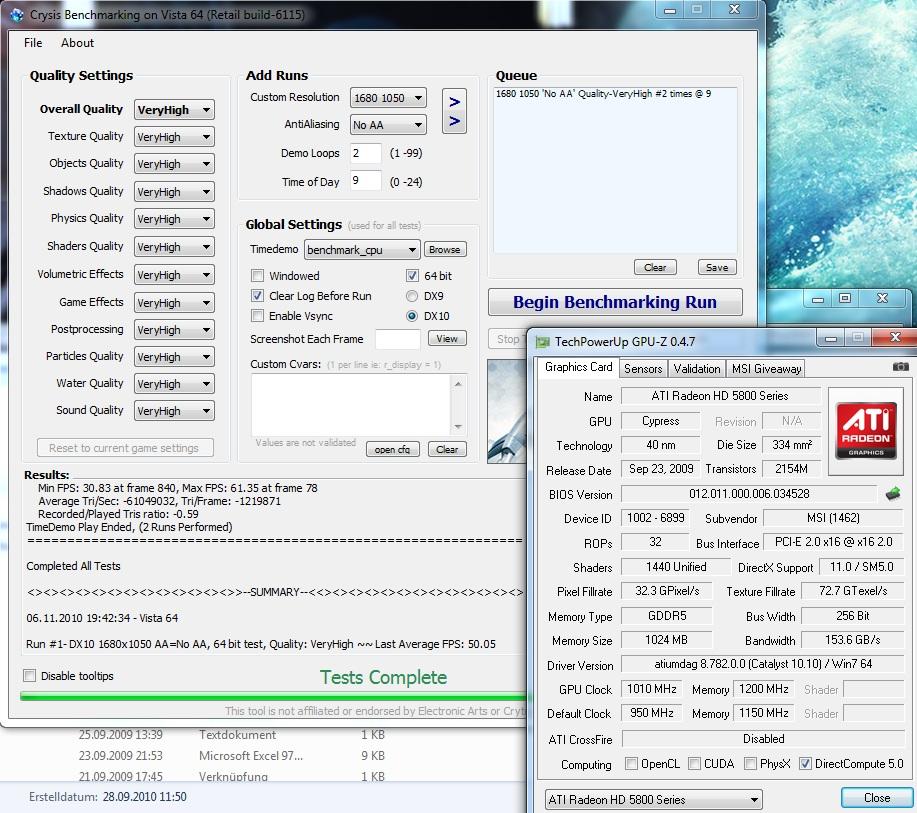Click the GPU-Z title bar icon
917x813 pixels.
click(543, 342)
